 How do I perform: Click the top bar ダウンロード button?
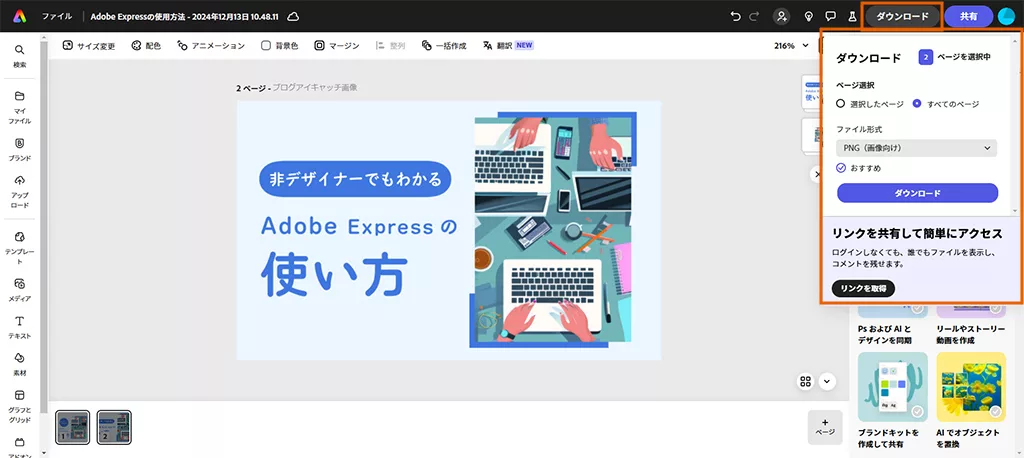[x=902, y=16]
